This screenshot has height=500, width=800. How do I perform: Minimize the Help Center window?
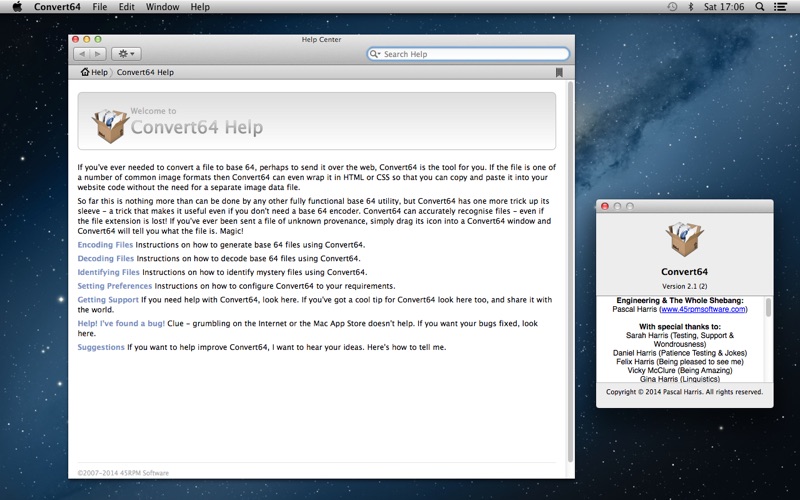pos(87,39)
